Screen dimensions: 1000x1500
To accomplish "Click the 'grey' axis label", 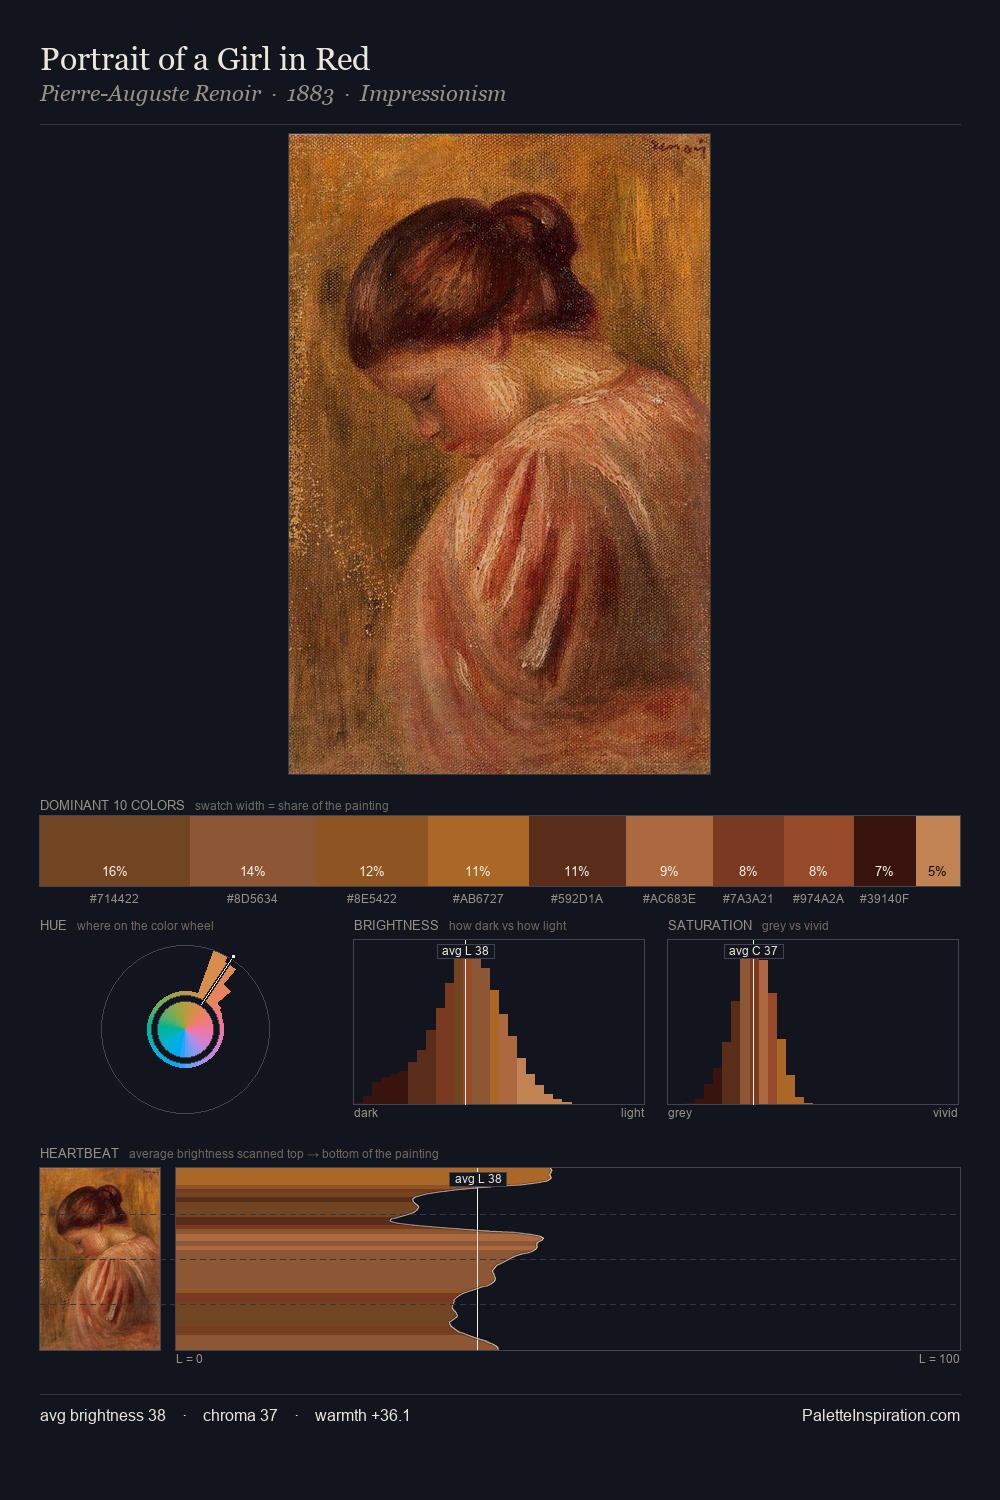I will [x=680, y=1113].
